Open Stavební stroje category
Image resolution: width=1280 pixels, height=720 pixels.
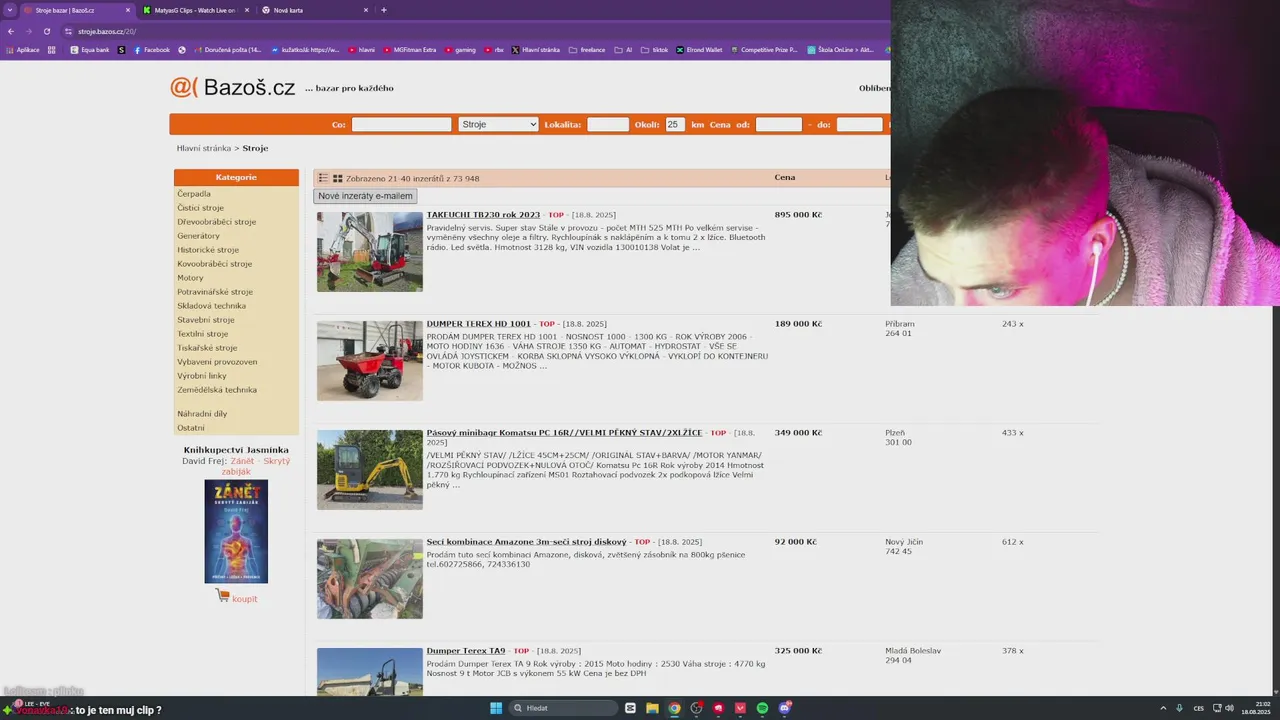pyautogui.click(x=205, y=320)
